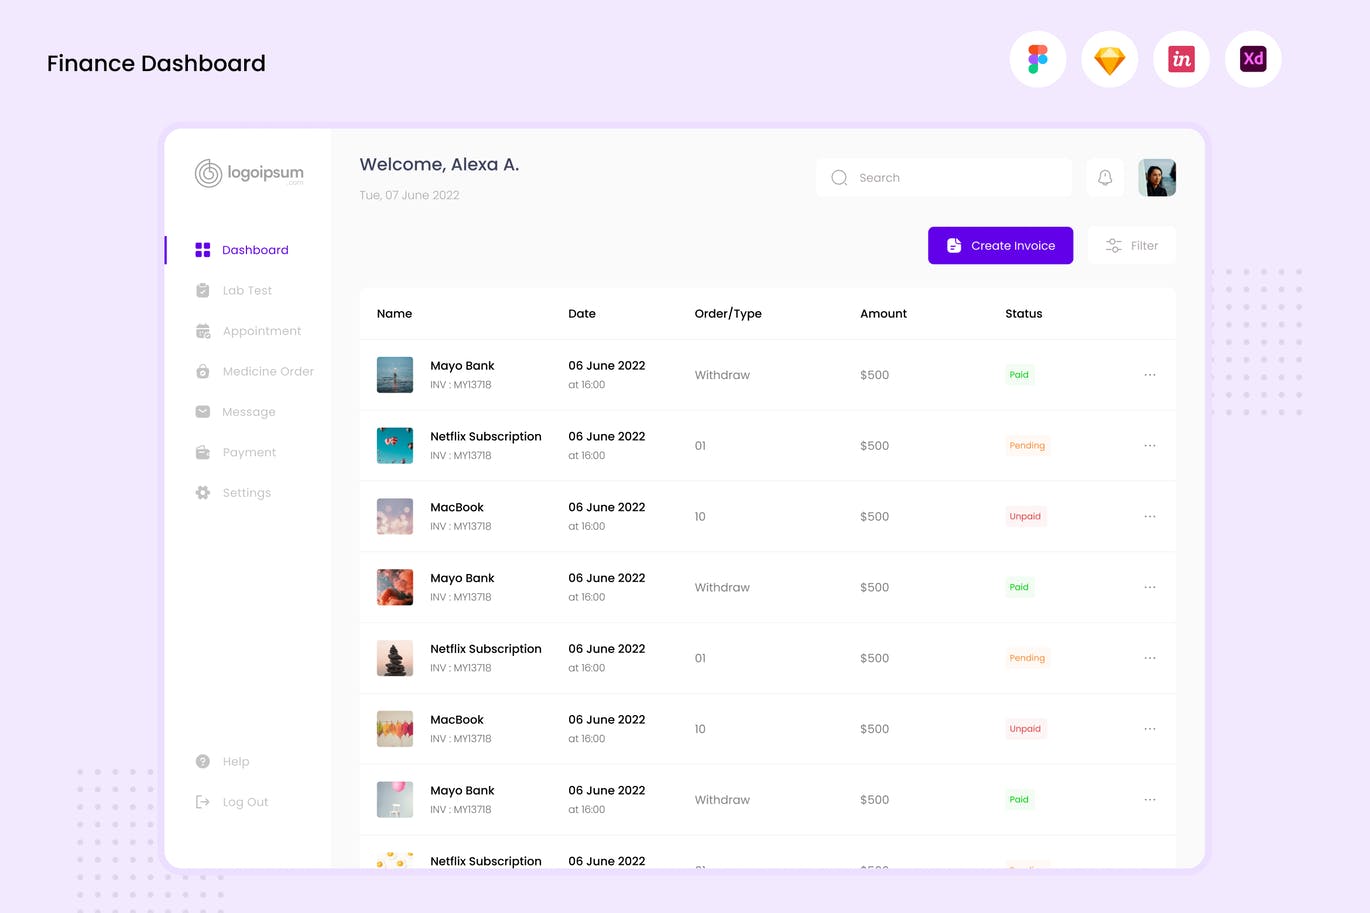Click the Paid badge in first row
The width and height of the screenshot is (1370, 913).
pyautogui.click(x=1019, y=375)
